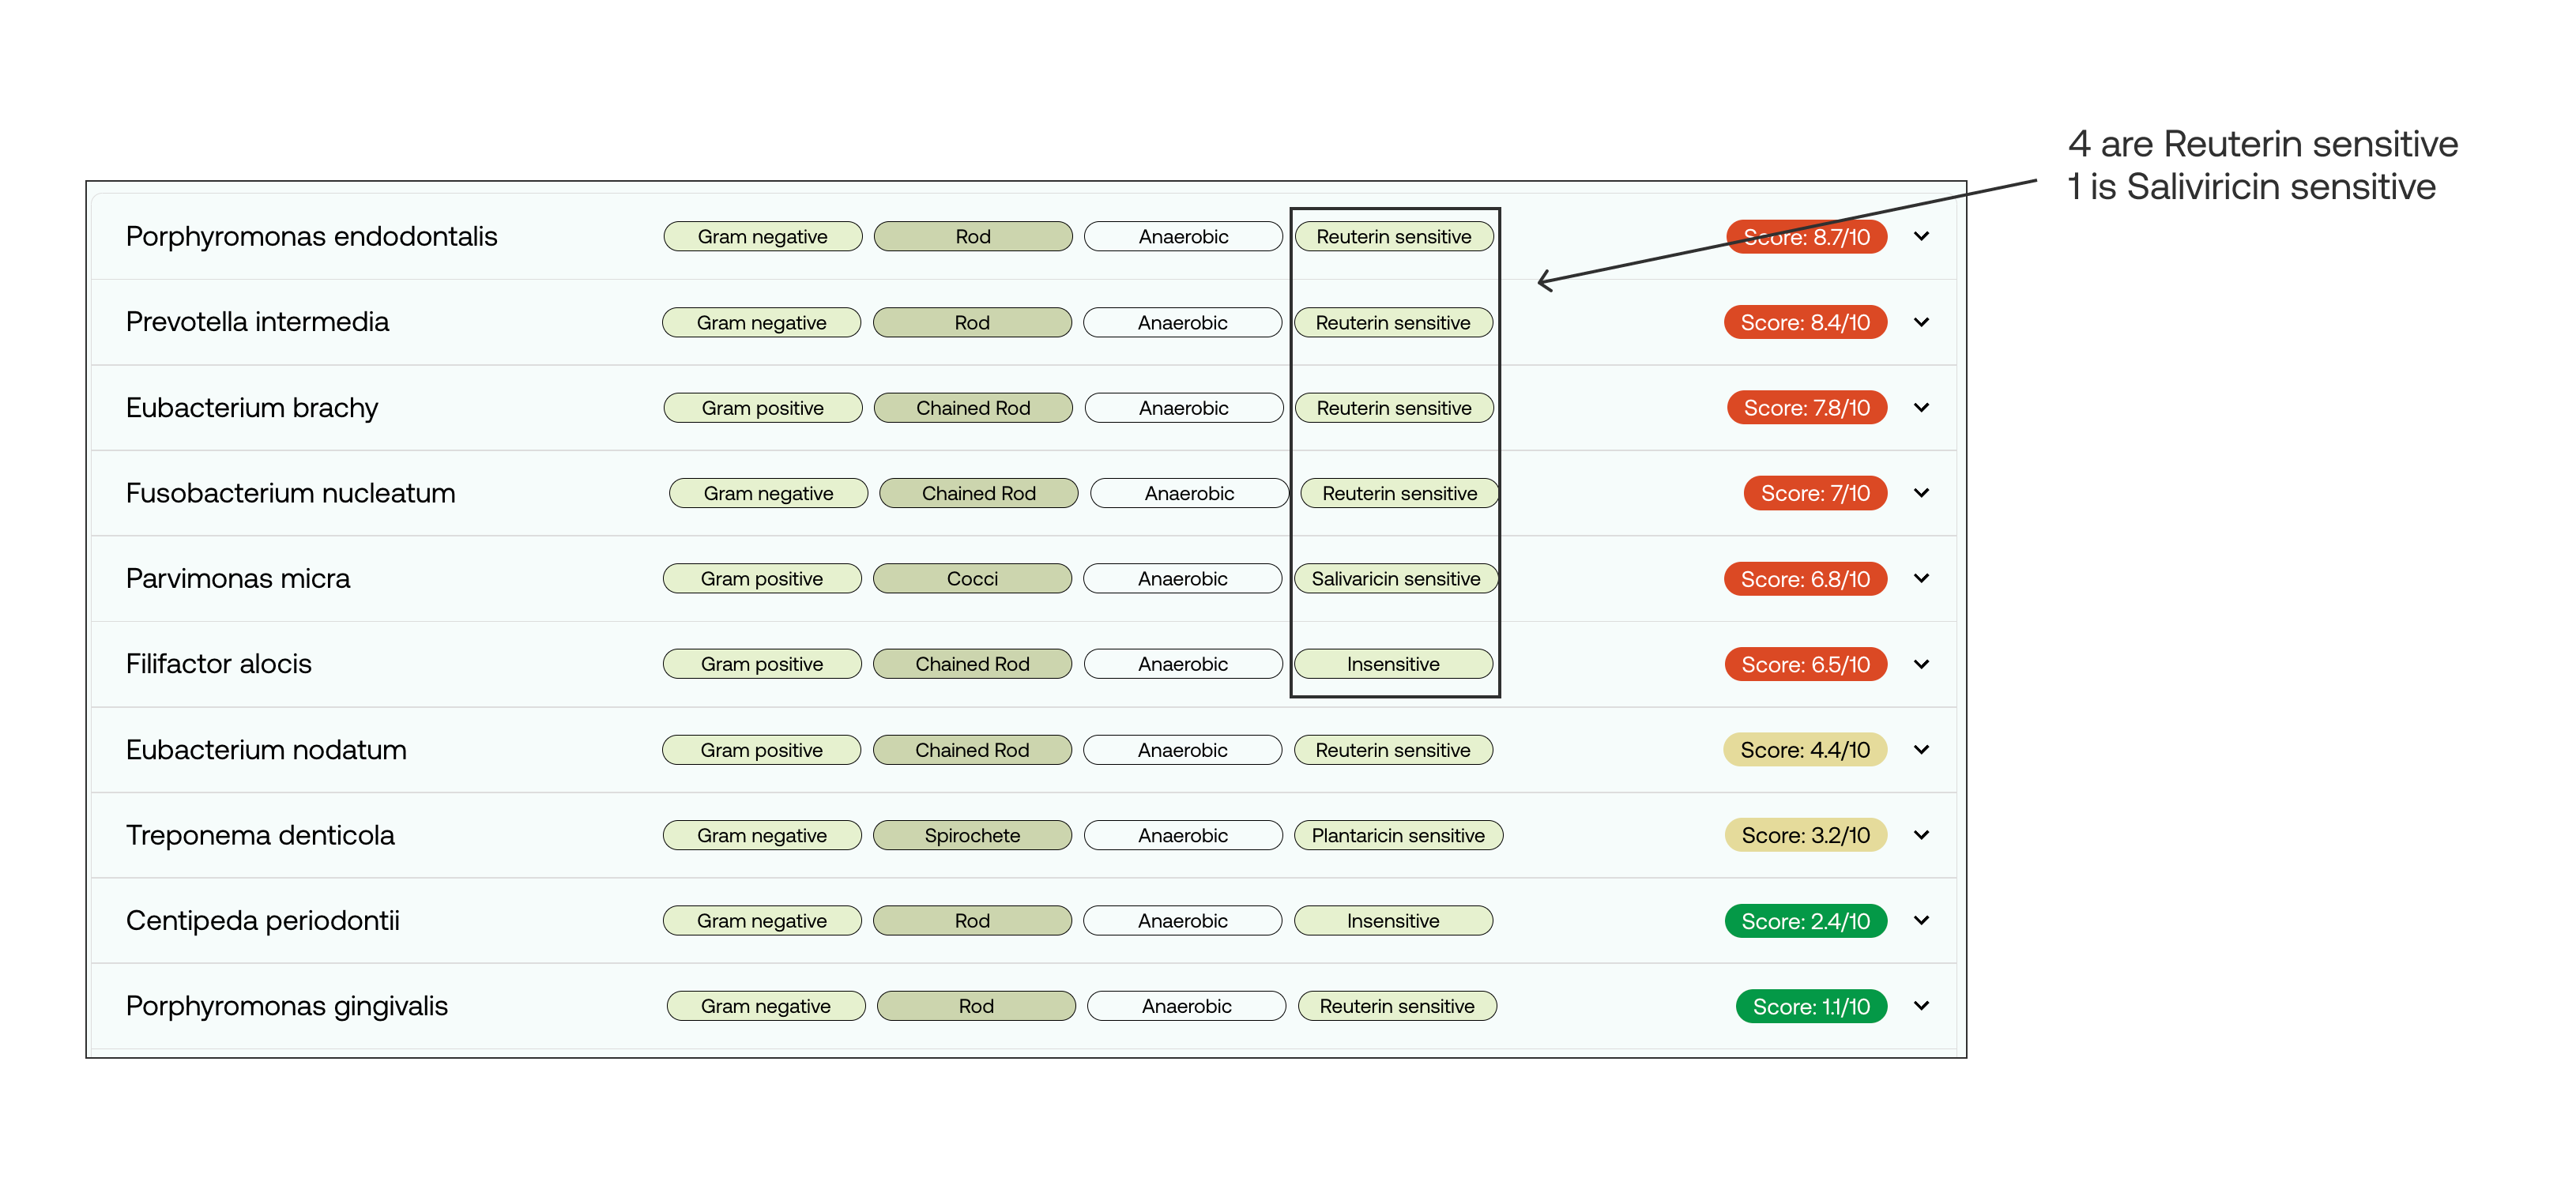Click the Spirochete shape tag
This screenshot has height=1182, width=2576.
pyautogui.click(x=972, y=835)
